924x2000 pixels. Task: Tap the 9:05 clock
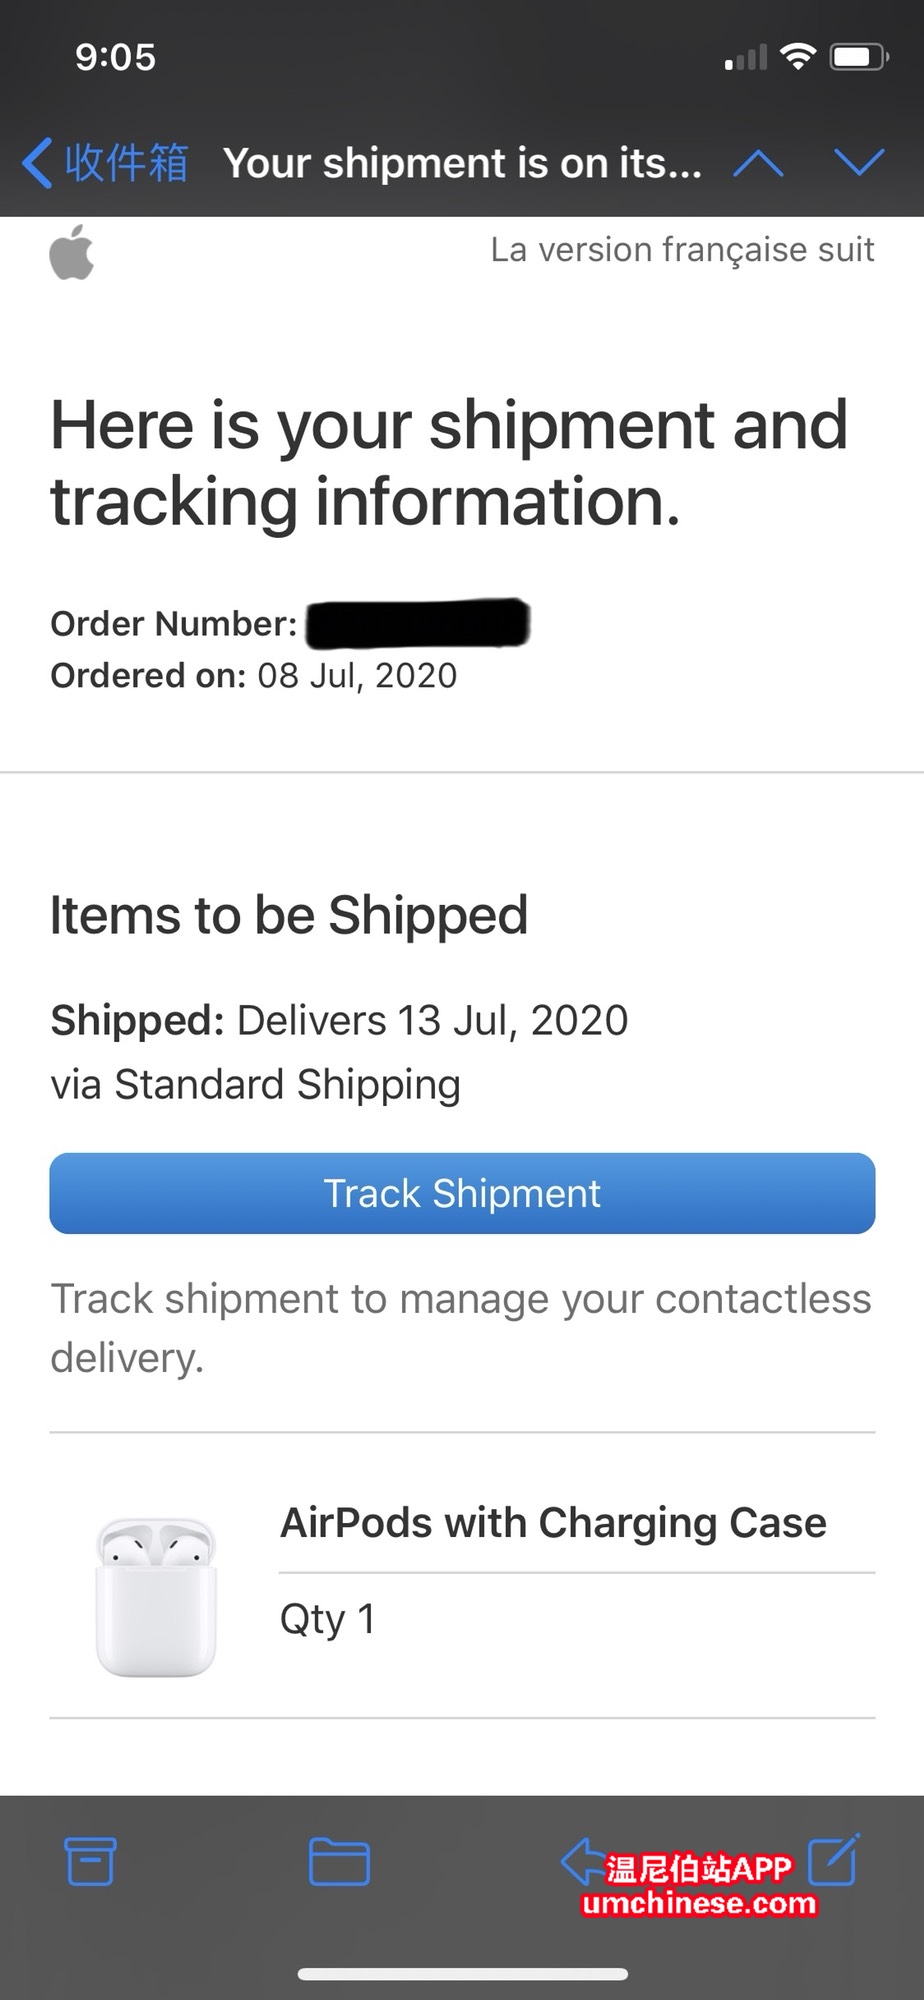point(116,57)
